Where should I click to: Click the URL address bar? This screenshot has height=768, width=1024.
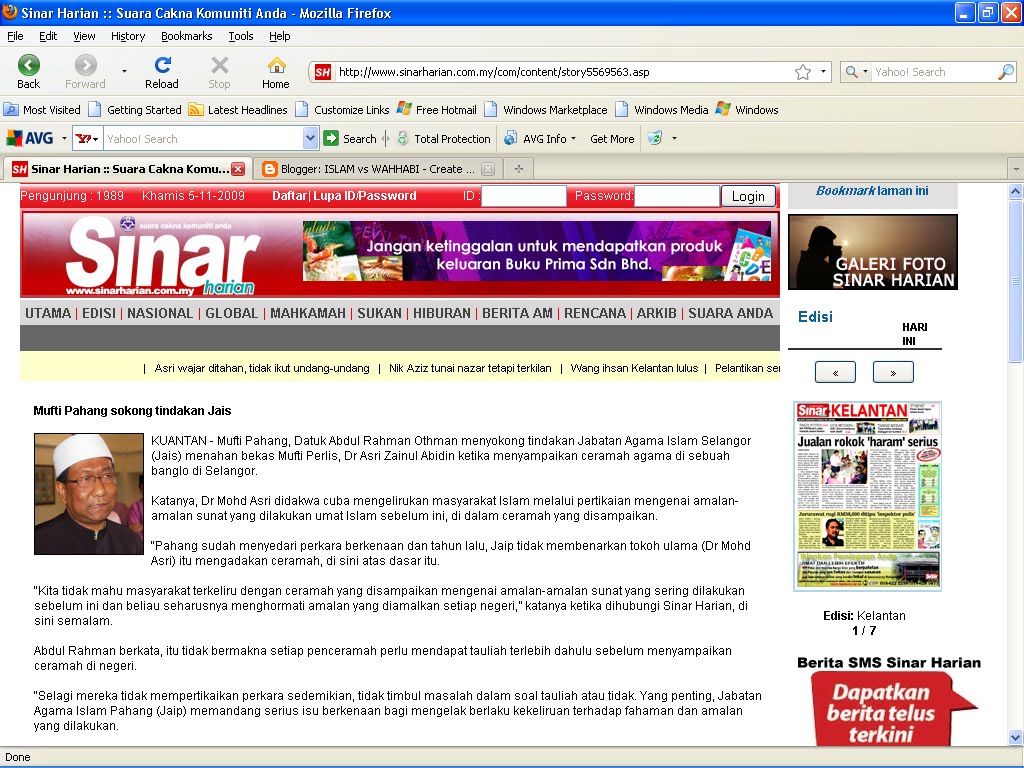564,72
